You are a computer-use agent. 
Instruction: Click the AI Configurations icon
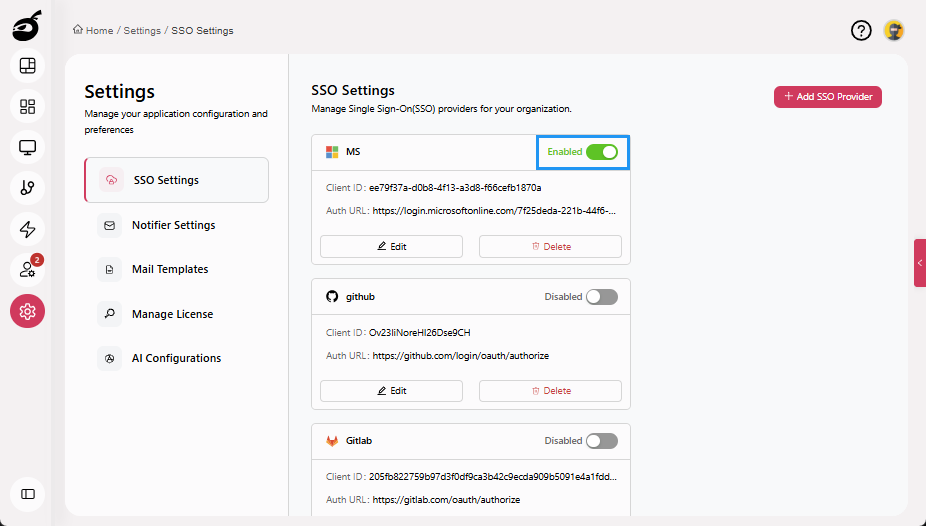pyautogui.click(x=109, y=358)
